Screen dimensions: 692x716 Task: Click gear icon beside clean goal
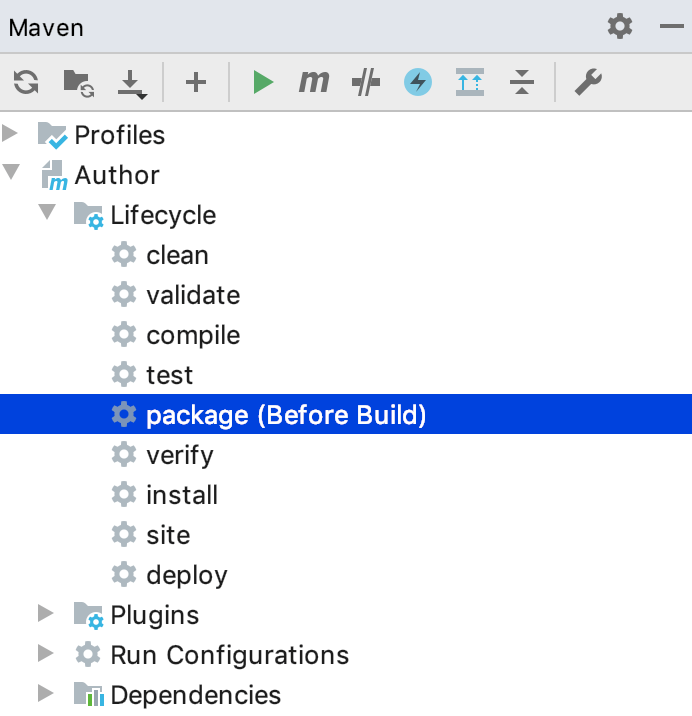124,254
